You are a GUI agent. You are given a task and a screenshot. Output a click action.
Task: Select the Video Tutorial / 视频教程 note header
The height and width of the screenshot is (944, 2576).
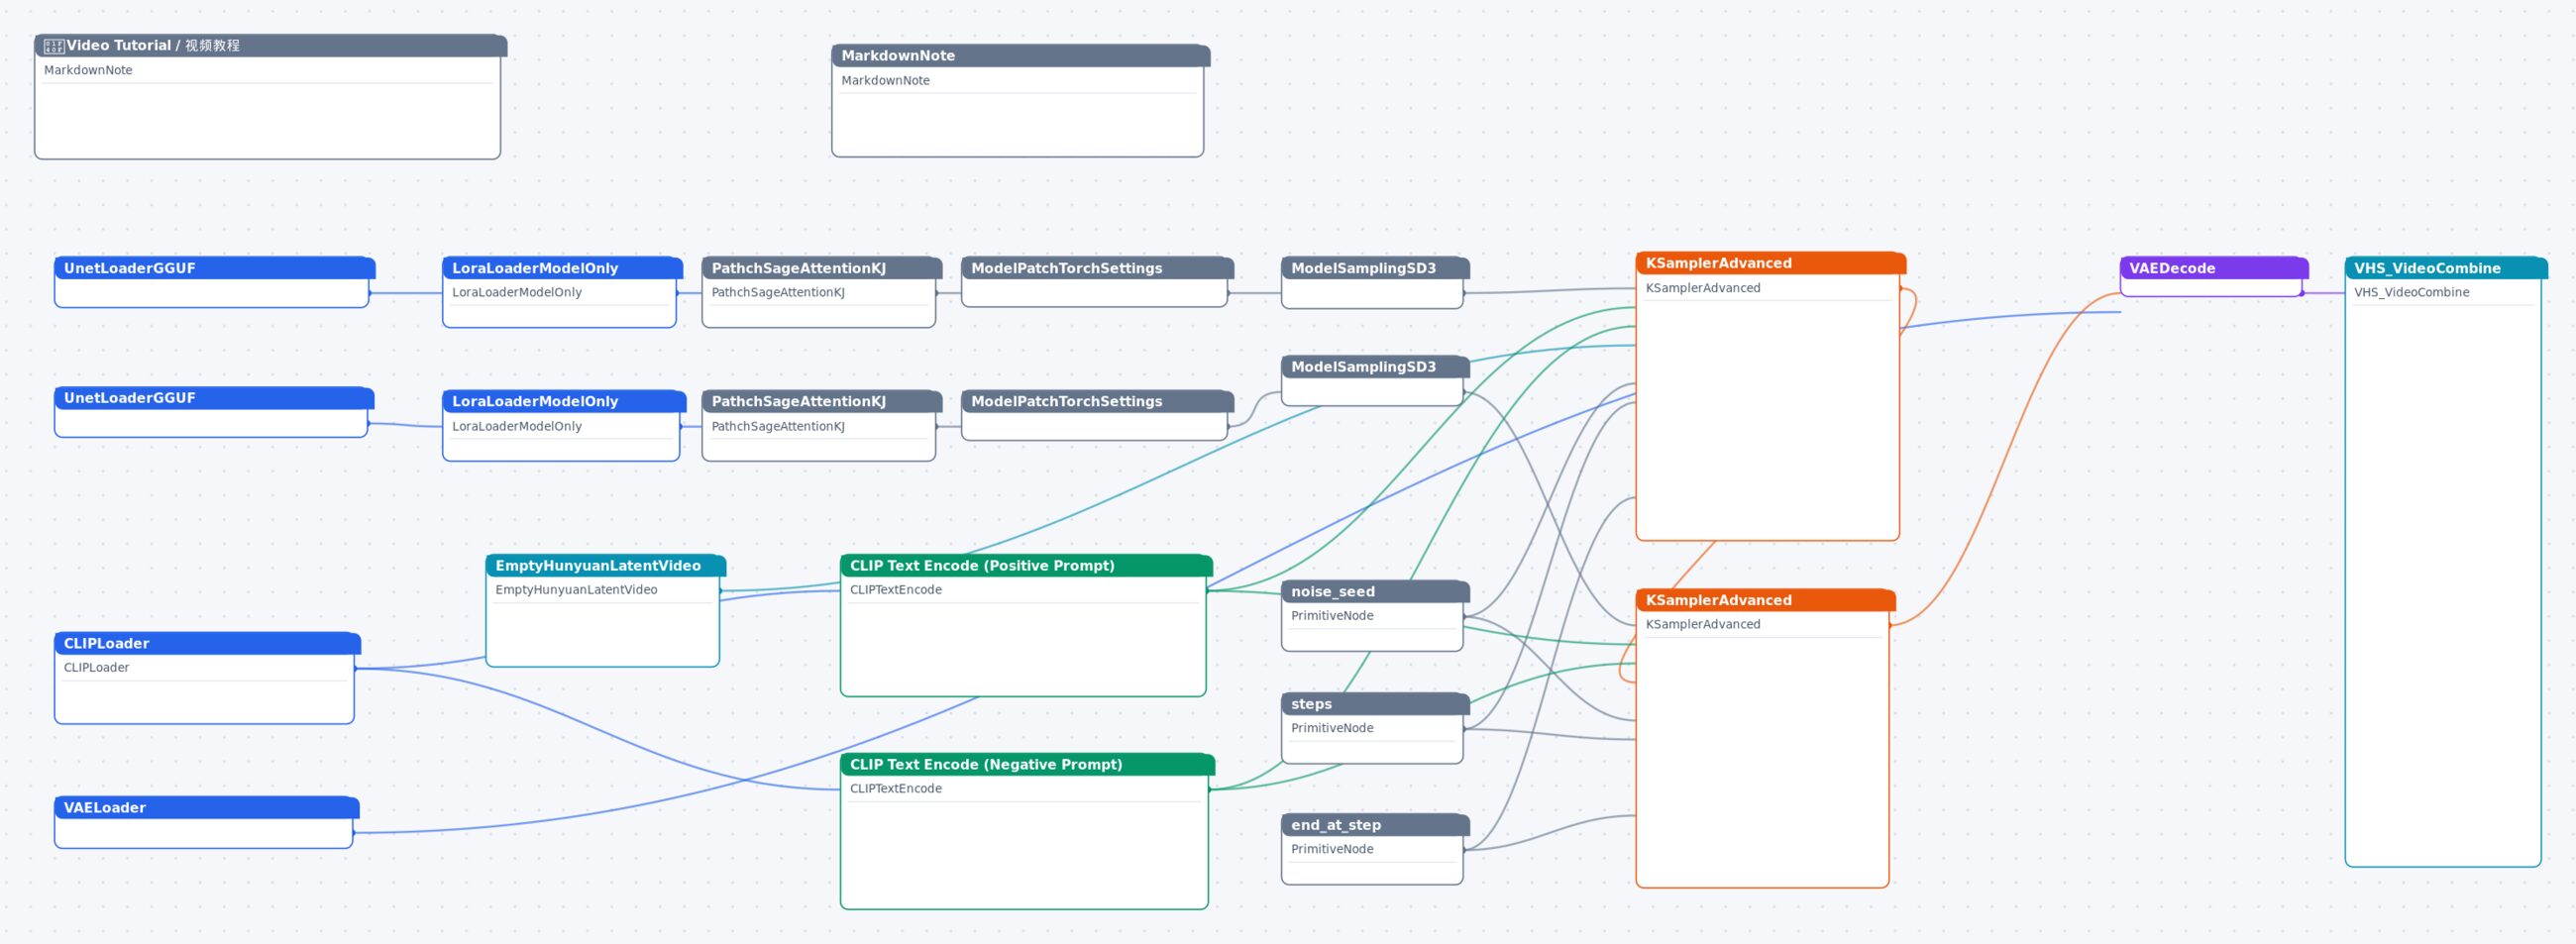click(270, 46)
